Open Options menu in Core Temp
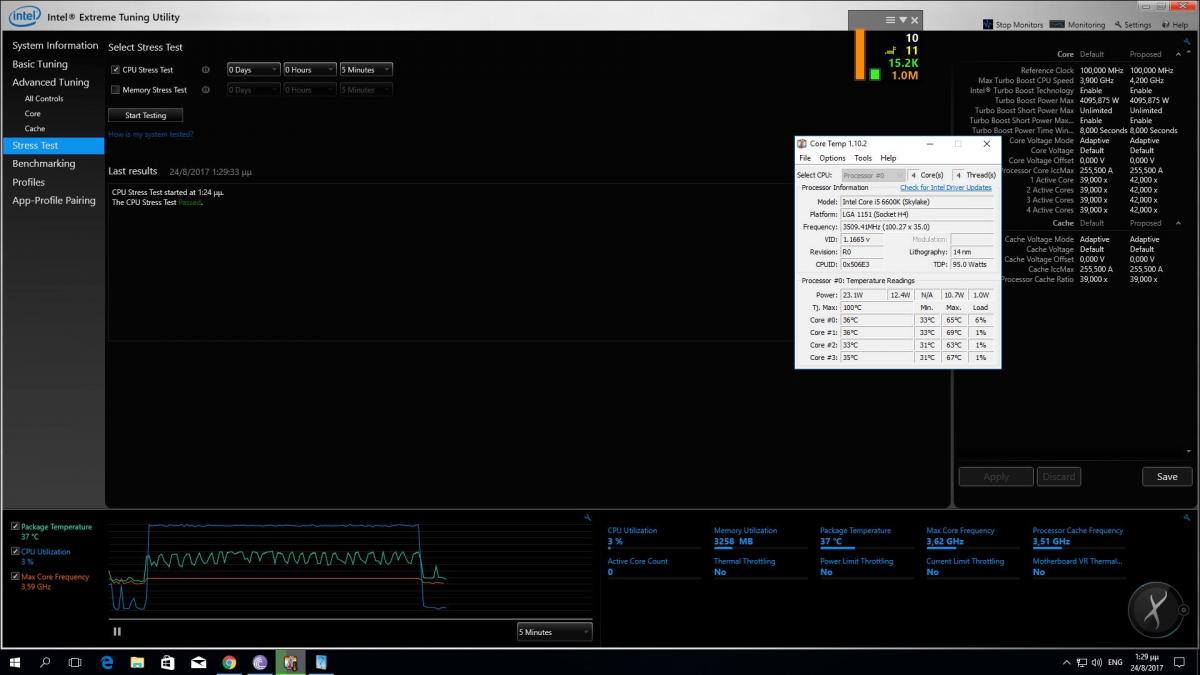1200x675 pixels. [x=832, y=158]
